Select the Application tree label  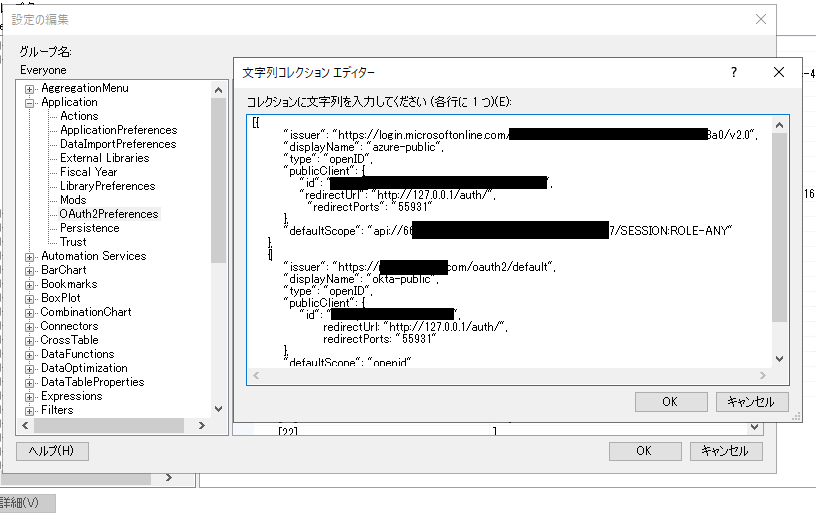coord(69,102)
